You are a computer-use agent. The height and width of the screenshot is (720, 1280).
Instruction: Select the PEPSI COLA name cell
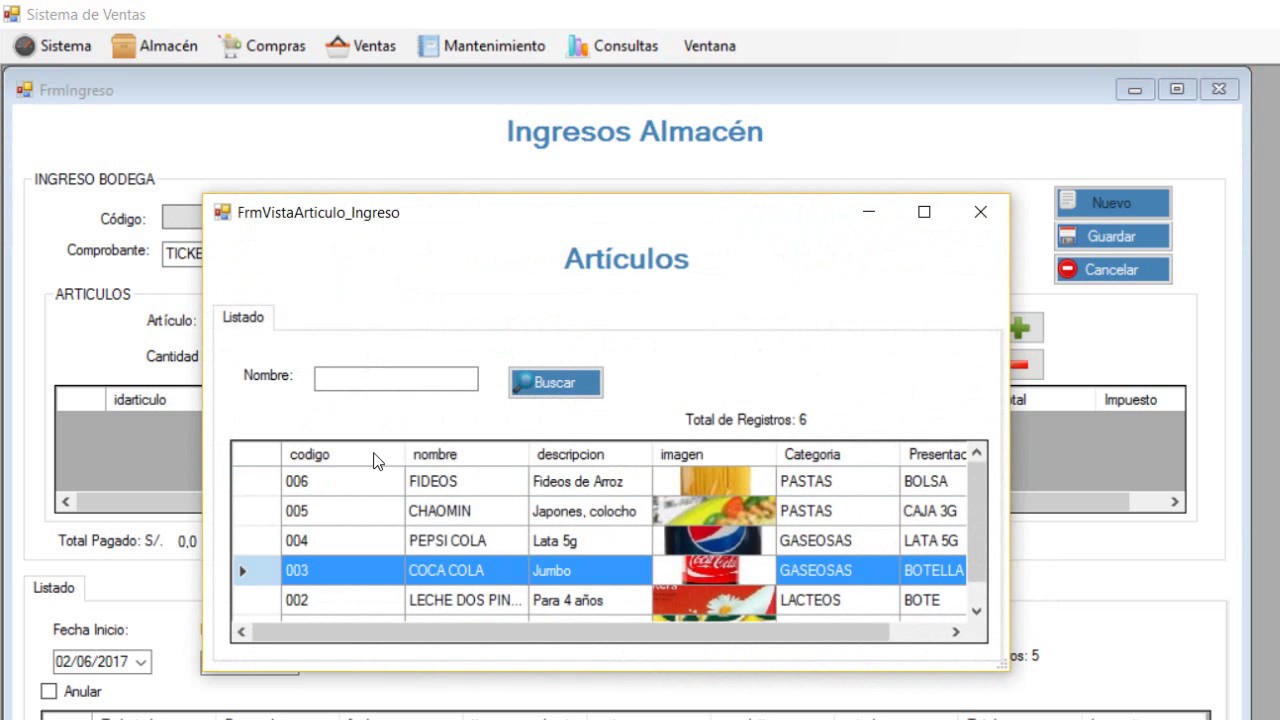point(466,541)
